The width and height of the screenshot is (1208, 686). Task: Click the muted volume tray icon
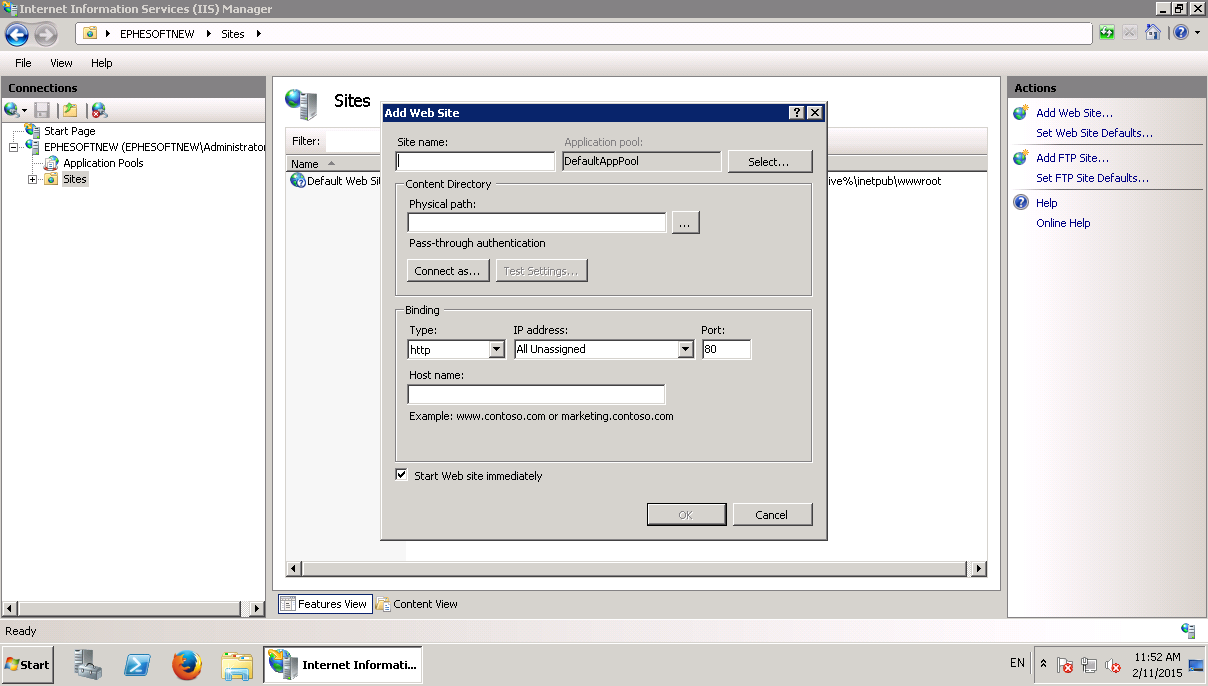(1112, 665)
